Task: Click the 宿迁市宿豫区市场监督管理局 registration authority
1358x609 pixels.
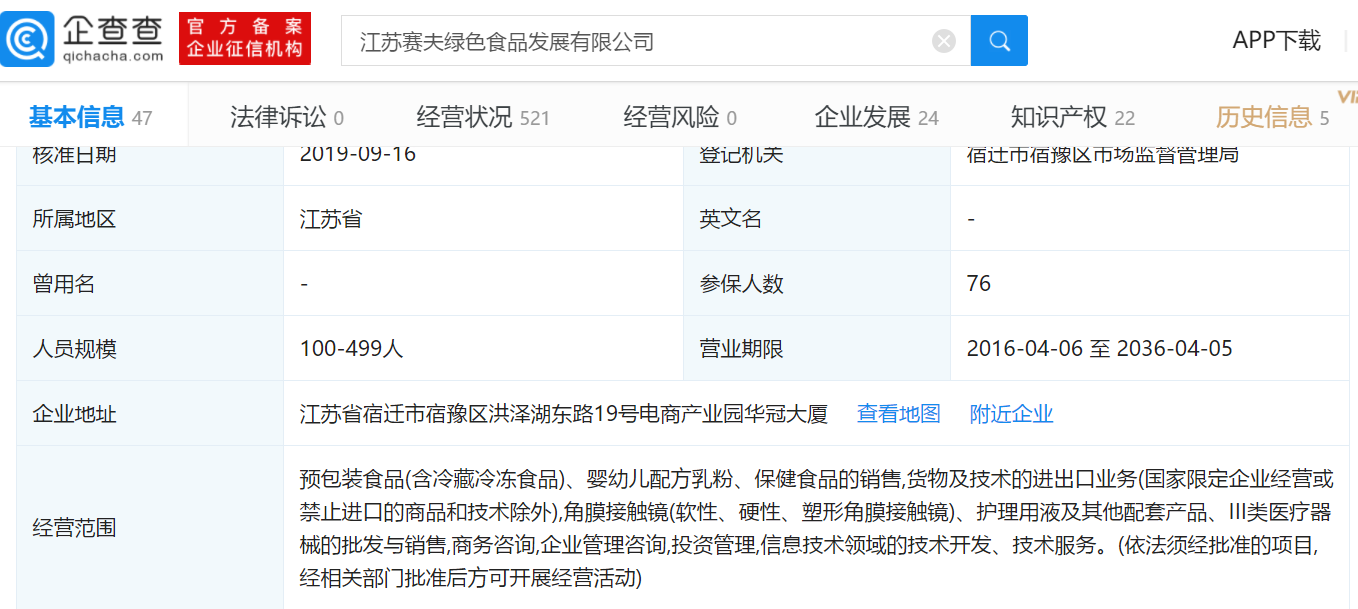Action: tap(1103, 154)
